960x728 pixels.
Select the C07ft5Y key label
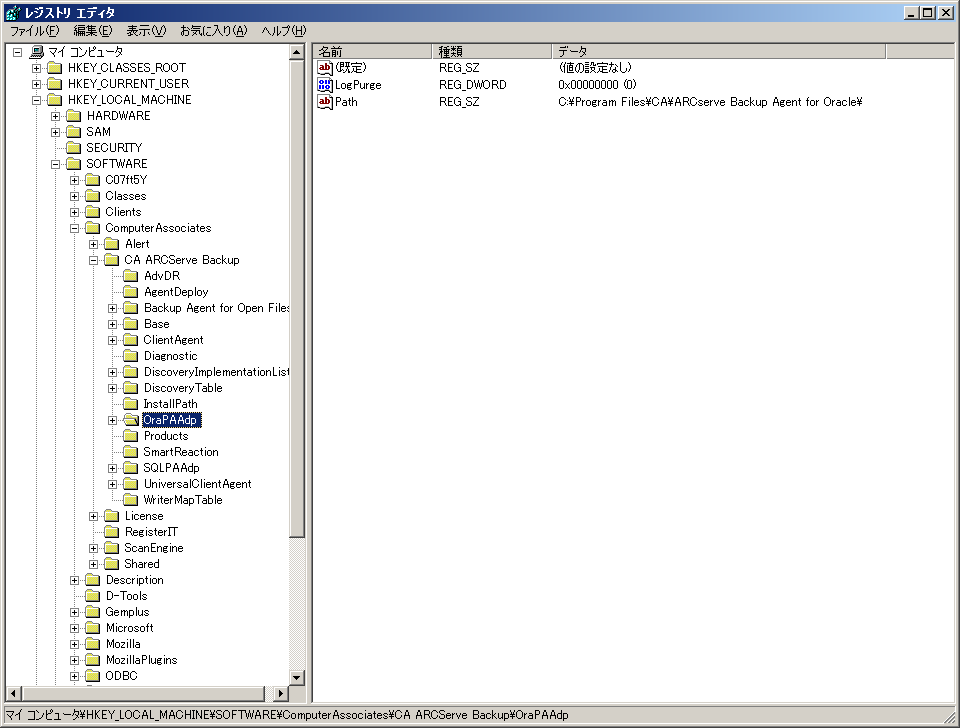(126, 180)
